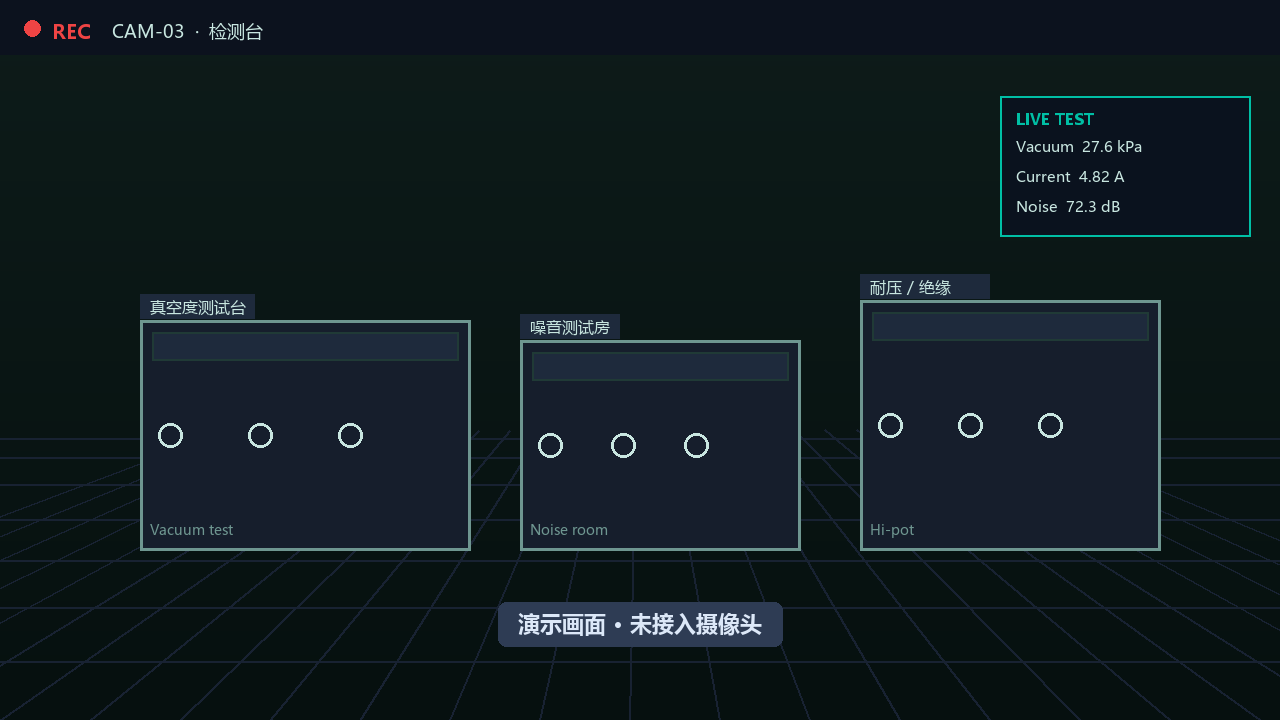Viewport: 1280px width, 720px height.
Task: Click the leftmost round knob on Vacuum test station
Action: pos(170,435)
